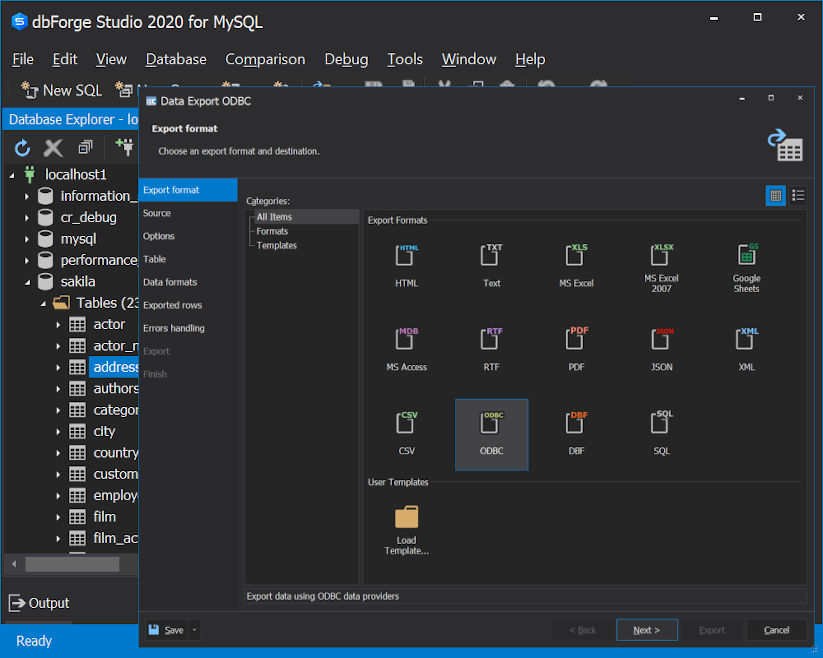Screen dimensions: 823x658
Task: Collapse the localhost1 connection node
Action: pos(12,175)
